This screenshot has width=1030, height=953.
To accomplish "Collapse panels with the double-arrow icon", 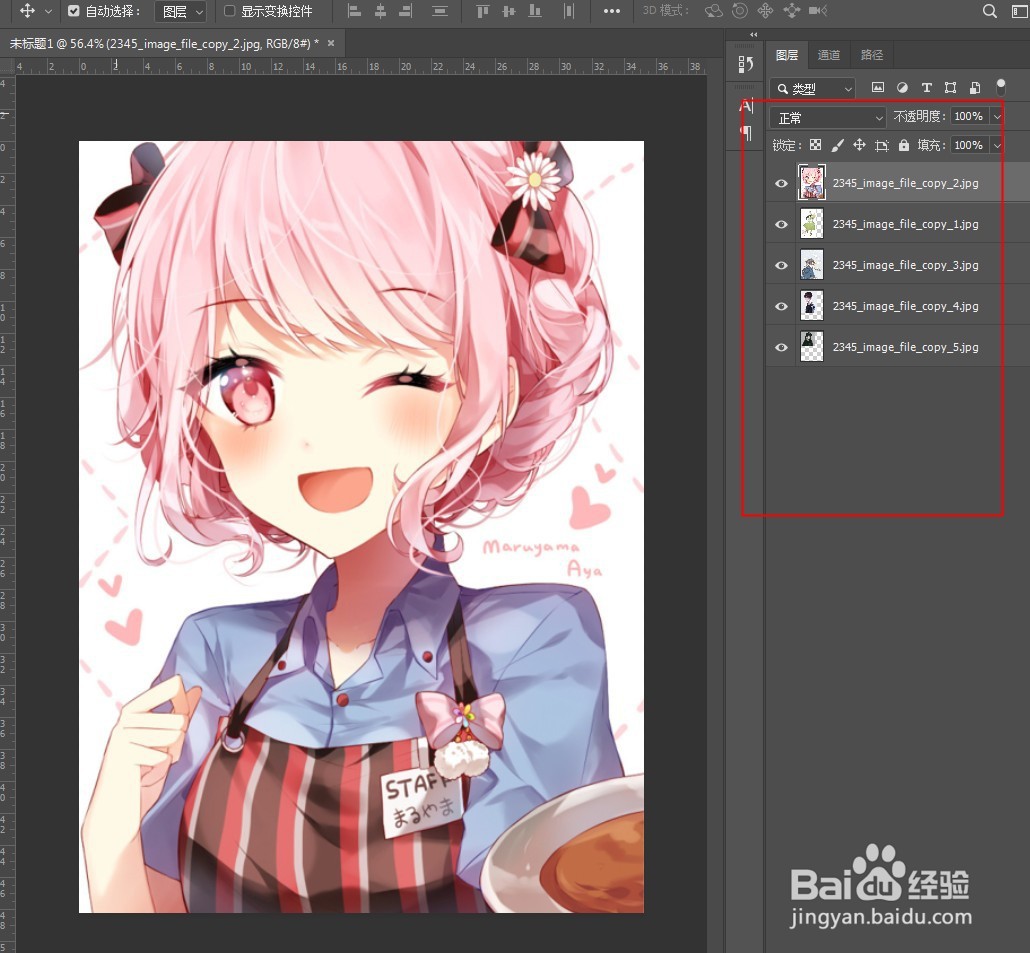I will pos(753,34).
